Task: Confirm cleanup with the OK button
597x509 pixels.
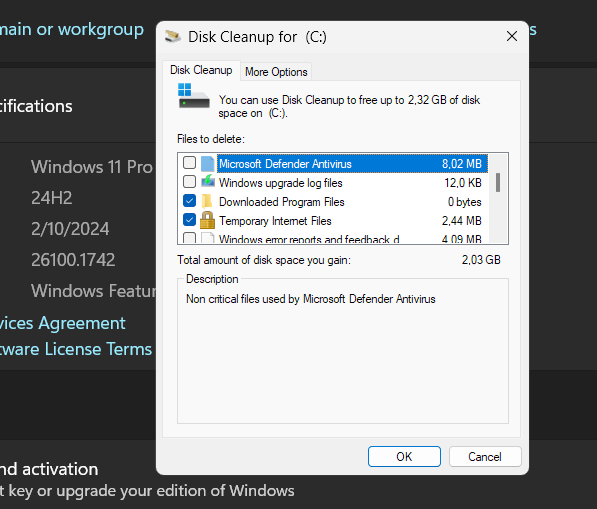Action: [404, 456]
